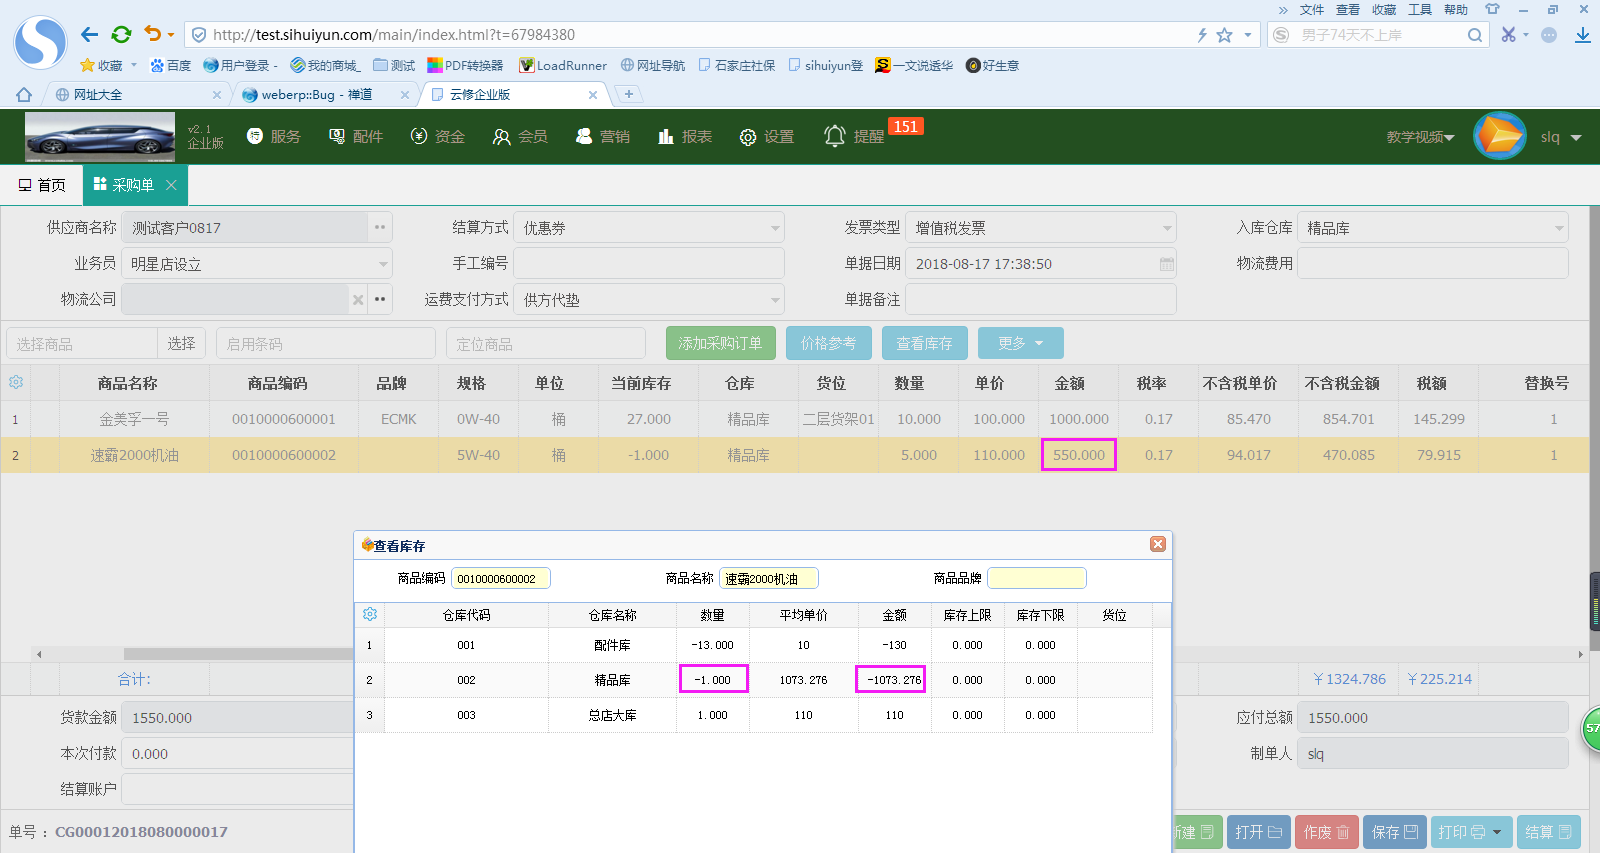The image size is (1600, 855).
Task: Click the calendar icon beside 单据日期
Action: (1166, 264)
